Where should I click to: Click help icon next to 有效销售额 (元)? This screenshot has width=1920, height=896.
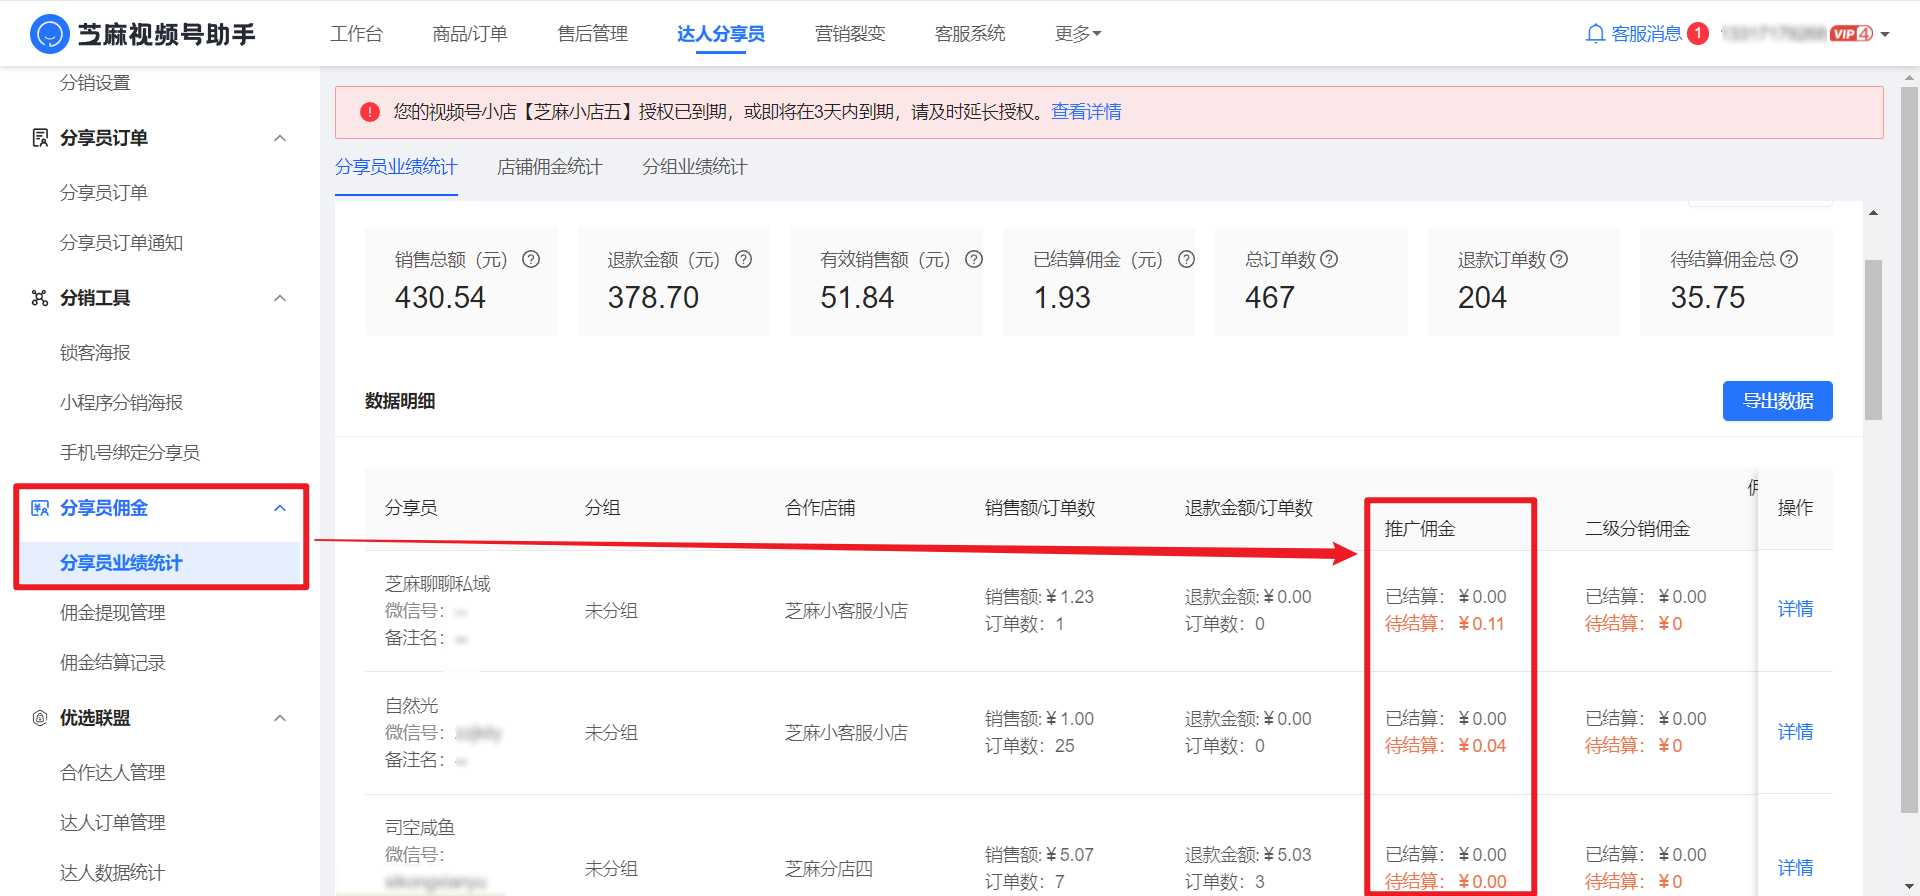point(974,259)
